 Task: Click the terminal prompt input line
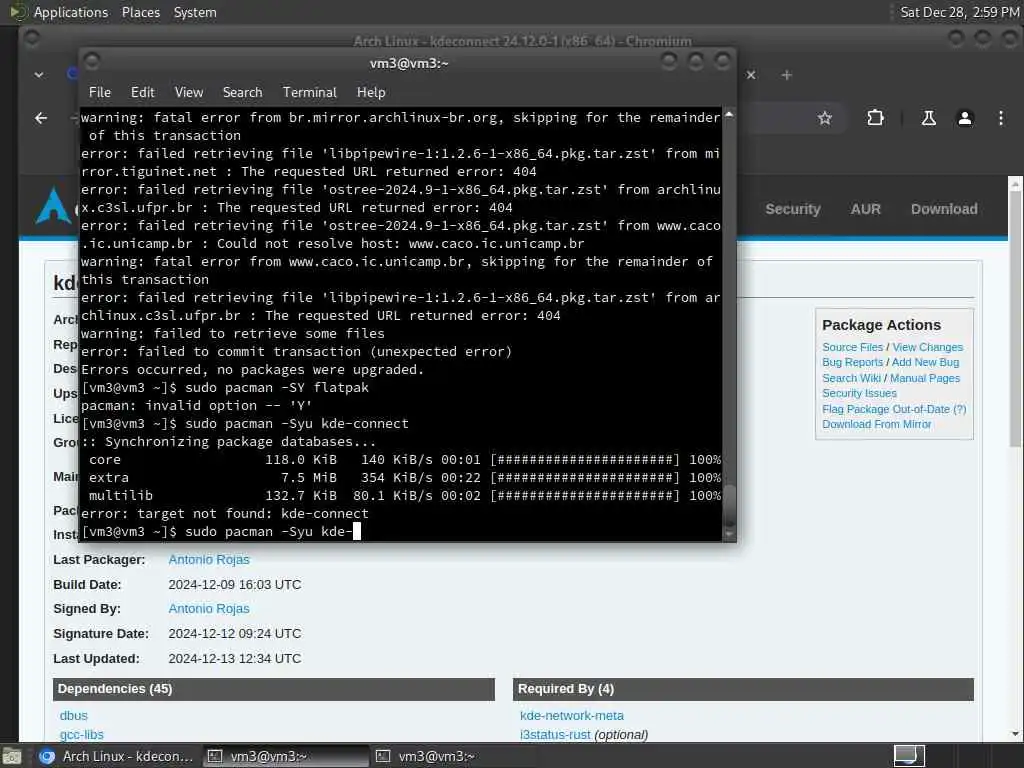400,532
